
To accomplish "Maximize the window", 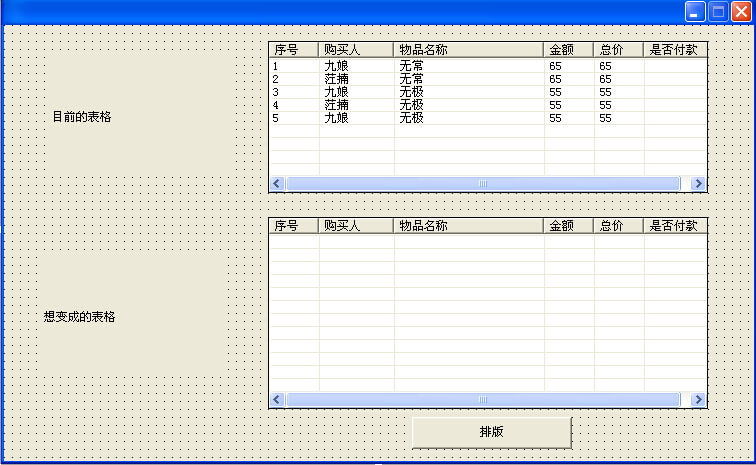I will point(718,12).
